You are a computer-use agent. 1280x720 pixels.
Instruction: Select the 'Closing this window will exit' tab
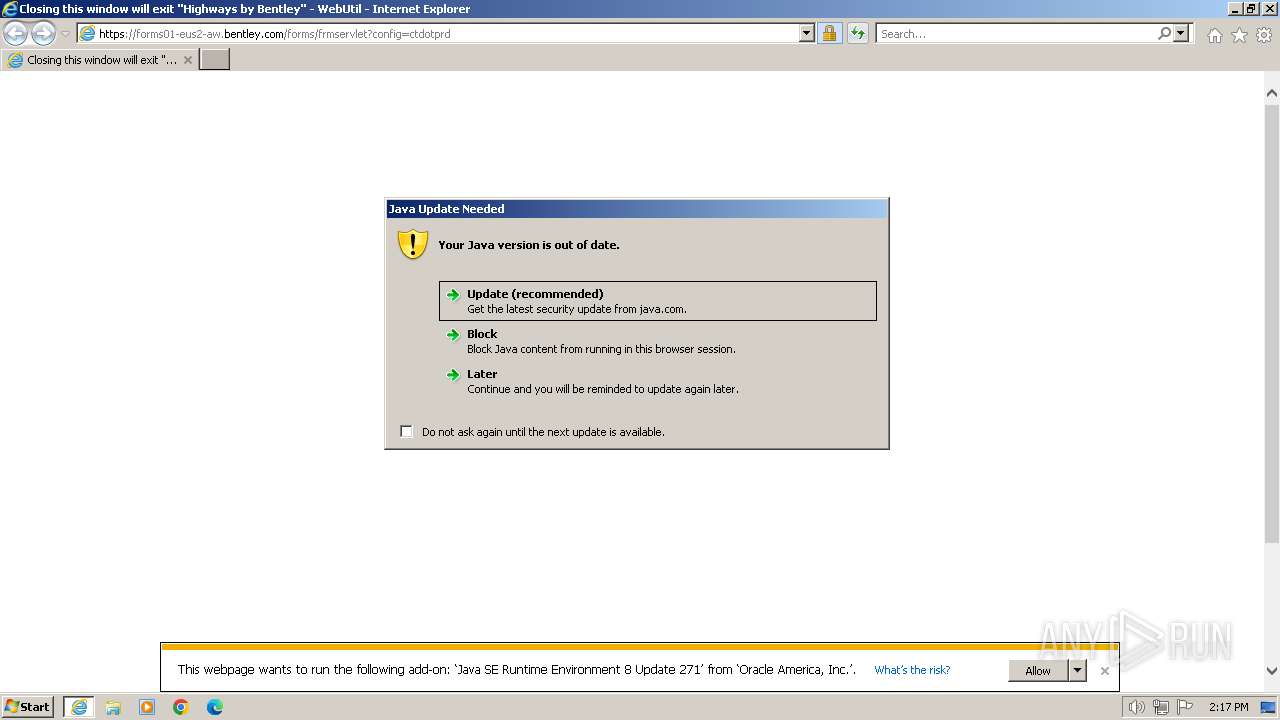[100, 60]
